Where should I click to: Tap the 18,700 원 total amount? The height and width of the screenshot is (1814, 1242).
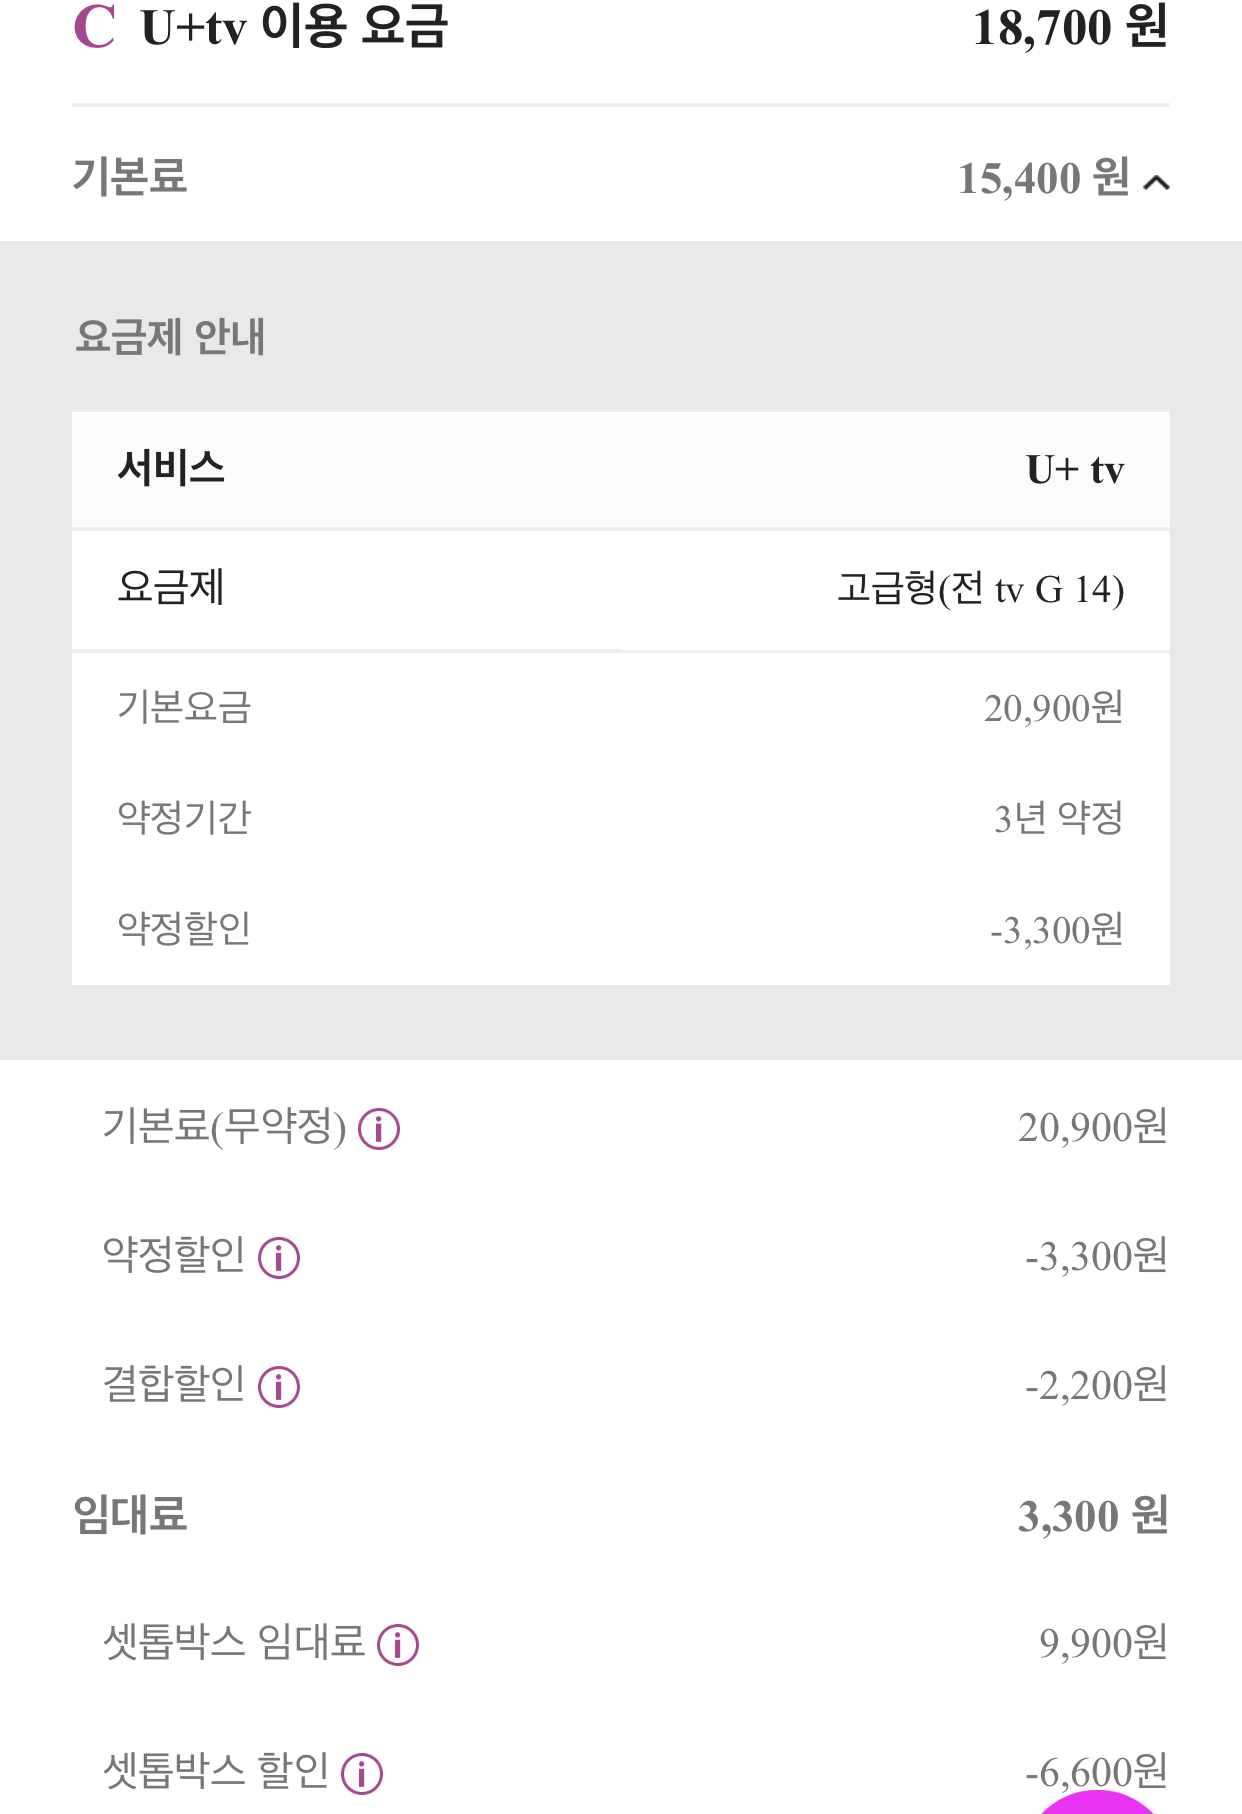1070,28
